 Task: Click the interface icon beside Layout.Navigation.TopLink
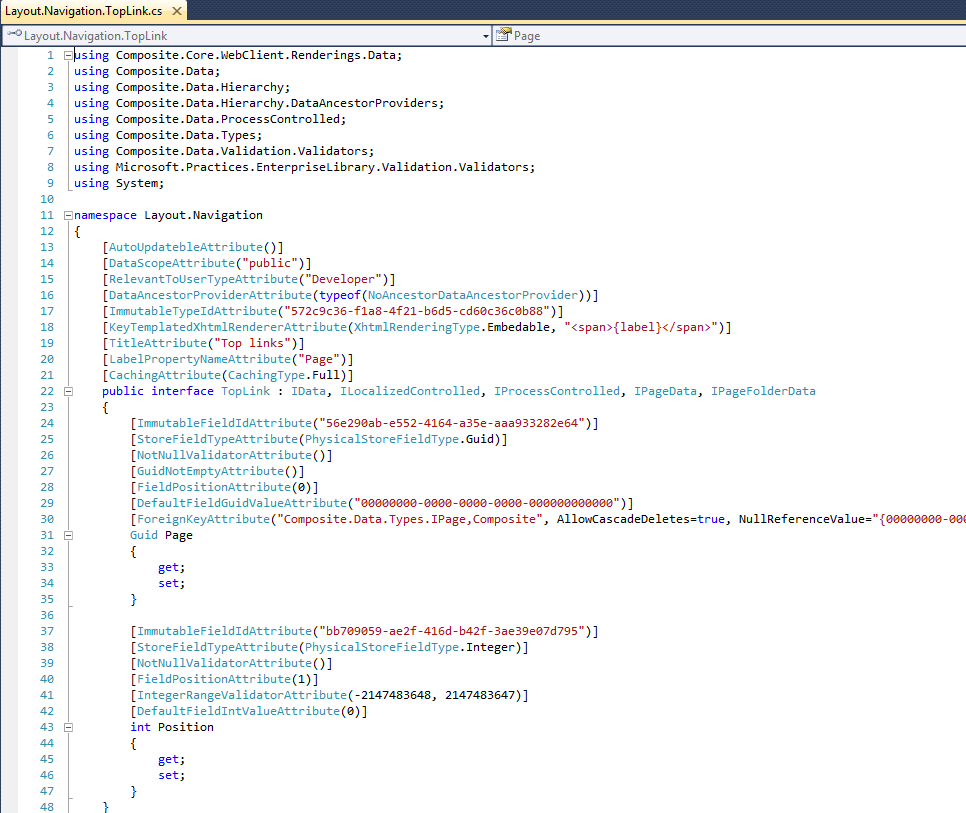[x=13, y=36]
